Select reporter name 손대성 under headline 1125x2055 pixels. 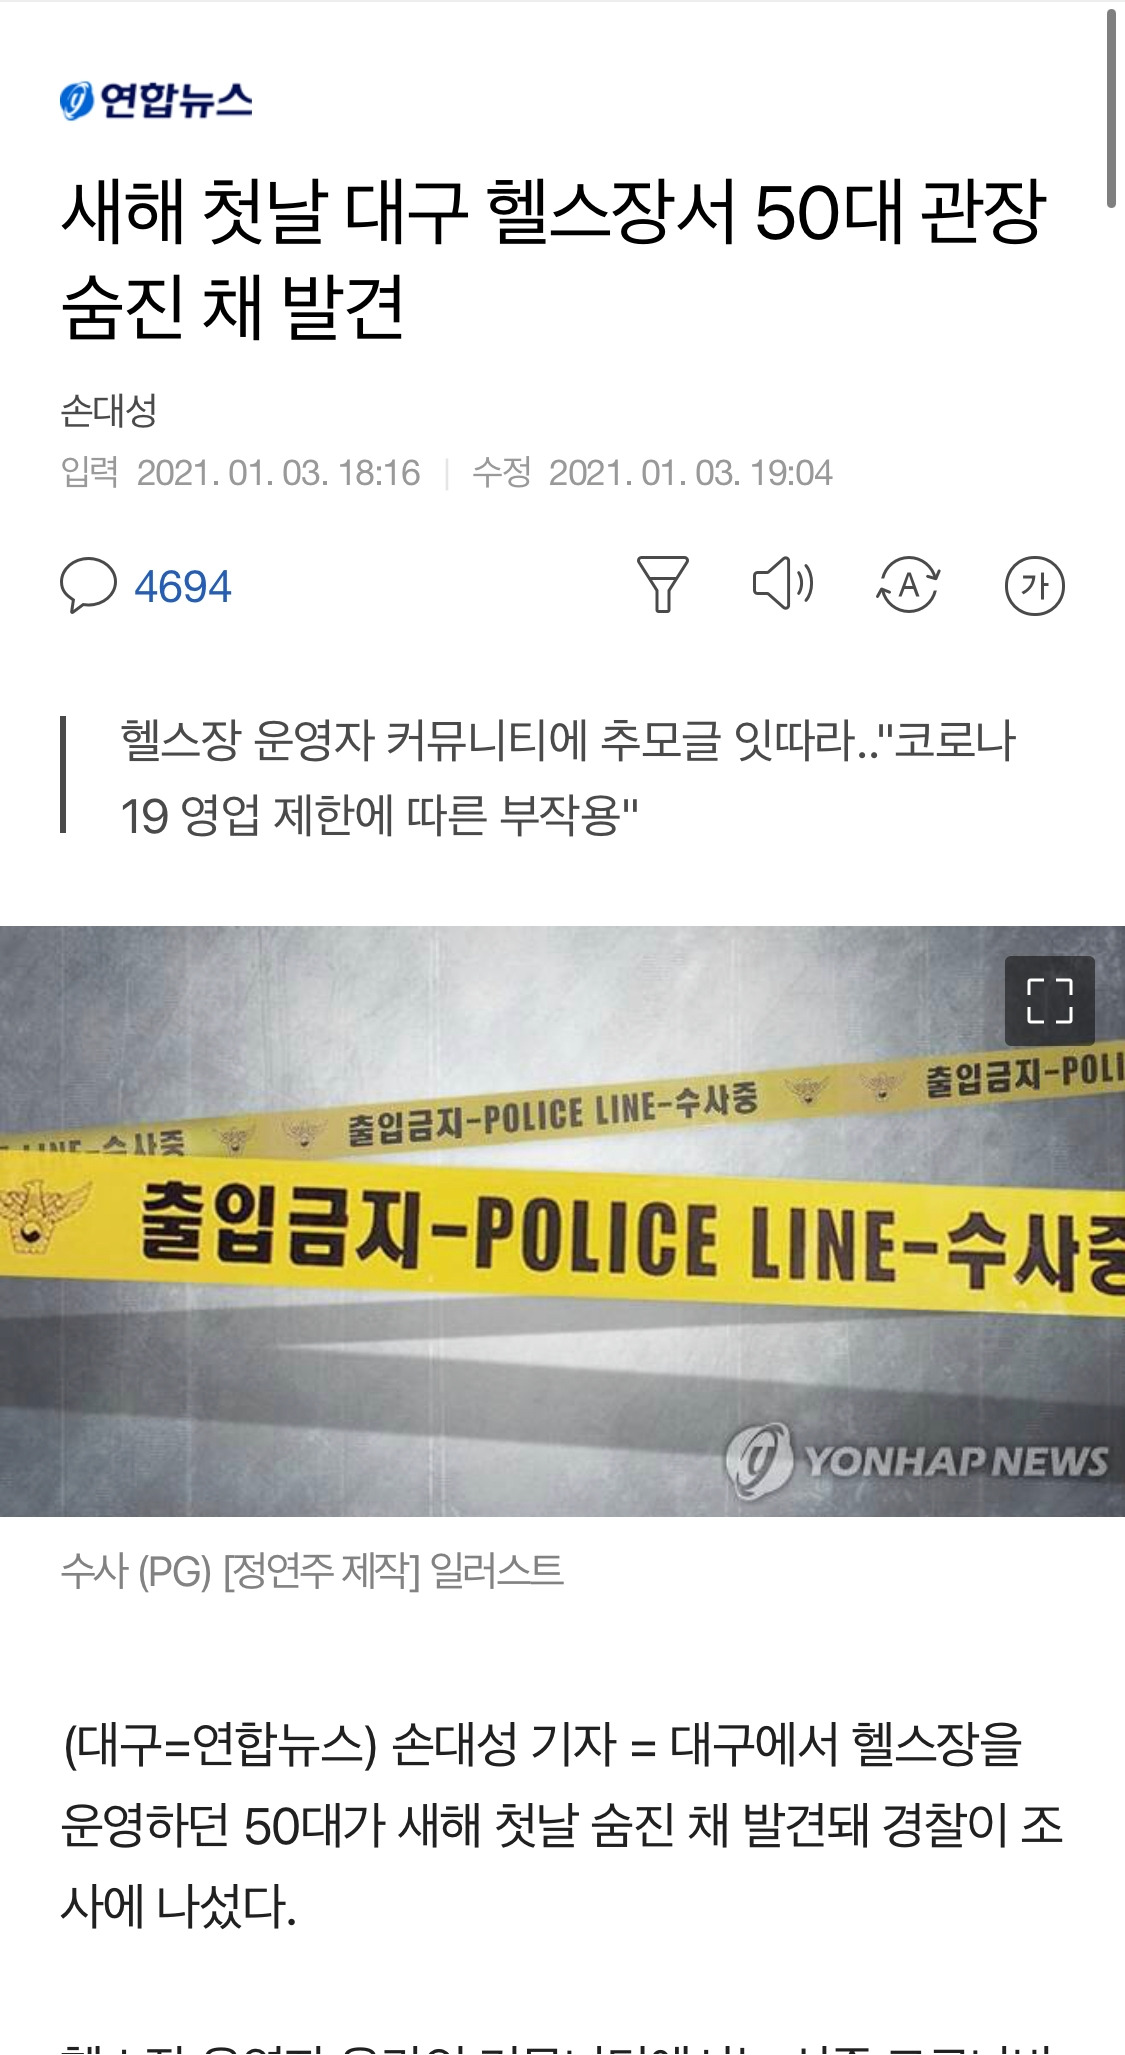109,410
